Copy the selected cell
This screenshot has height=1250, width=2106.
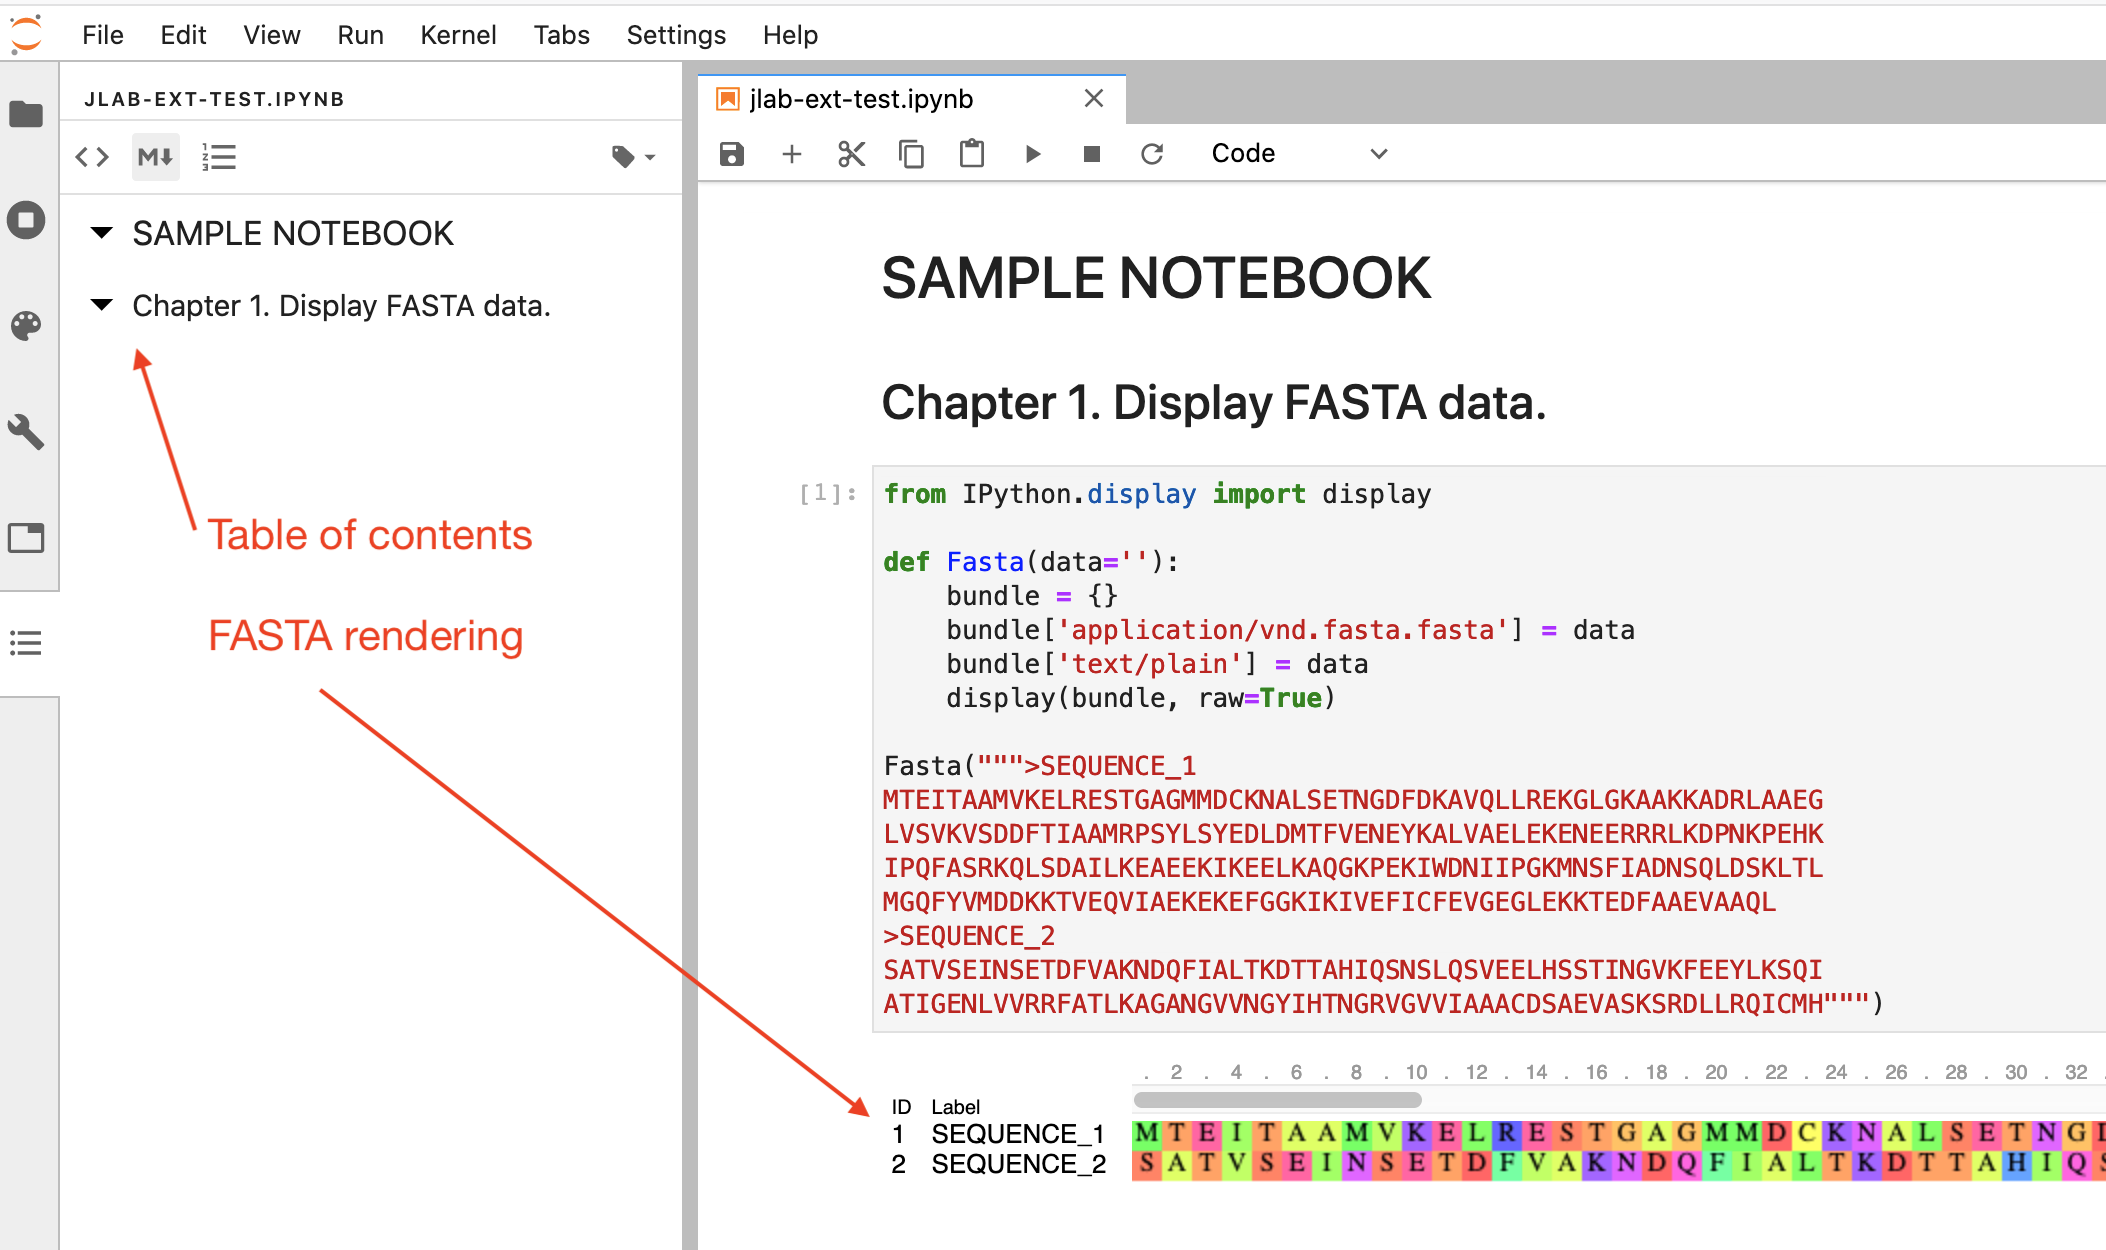[x=911, y=154]
